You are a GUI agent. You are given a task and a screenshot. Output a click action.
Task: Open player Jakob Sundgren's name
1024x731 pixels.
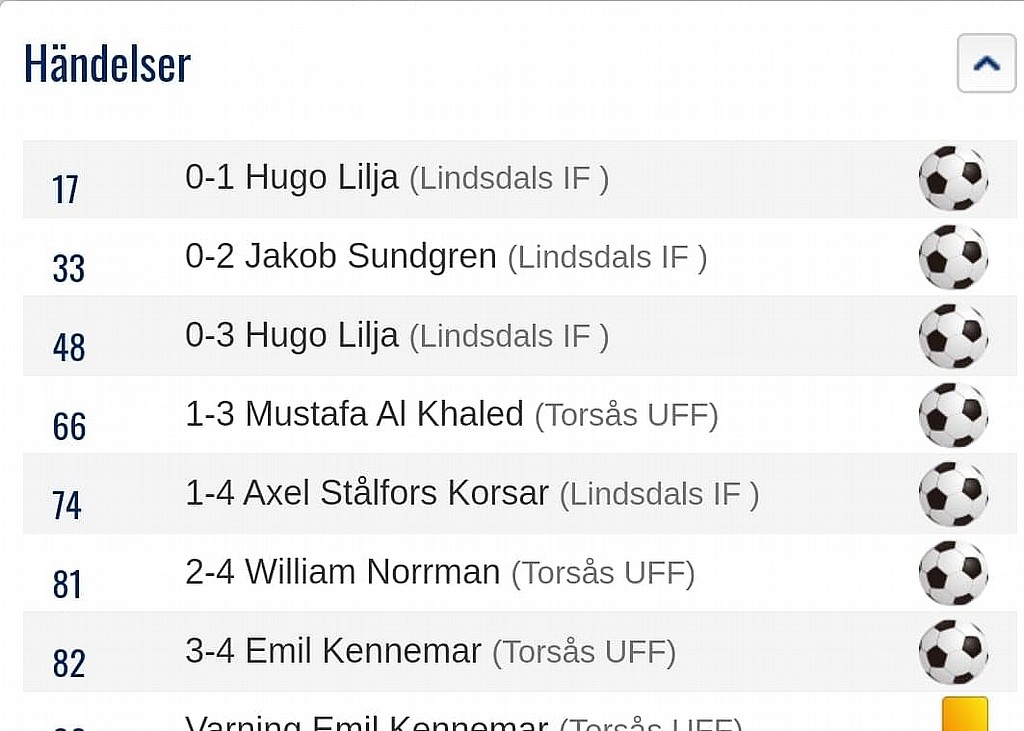371,256
